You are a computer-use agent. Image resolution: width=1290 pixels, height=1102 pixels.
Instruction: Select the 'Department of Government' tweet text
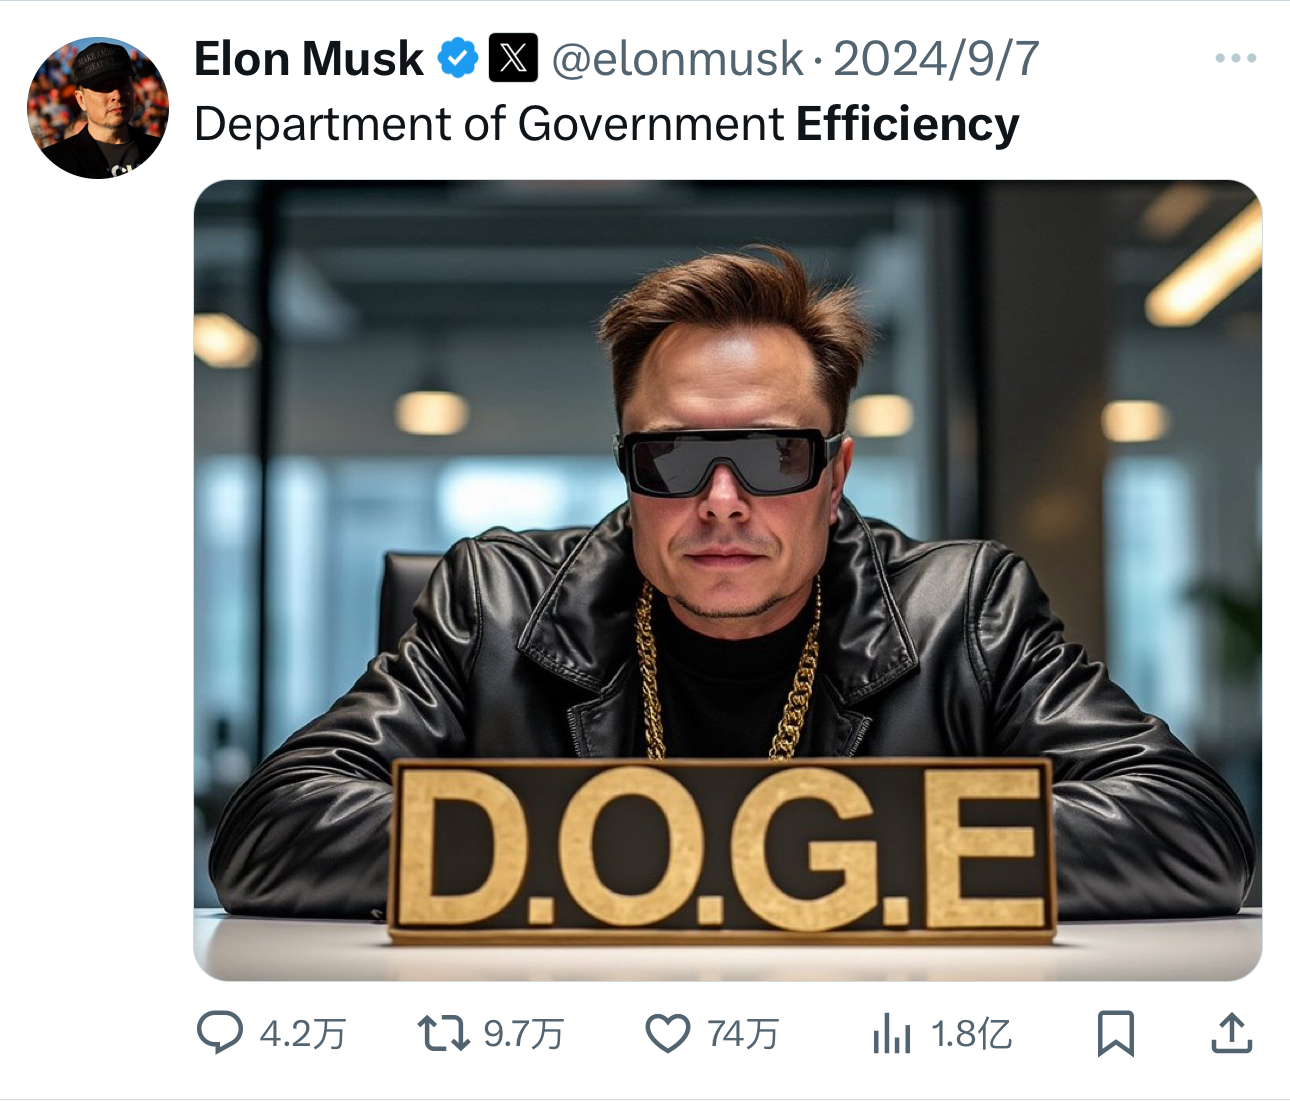(x=489, y=125)
